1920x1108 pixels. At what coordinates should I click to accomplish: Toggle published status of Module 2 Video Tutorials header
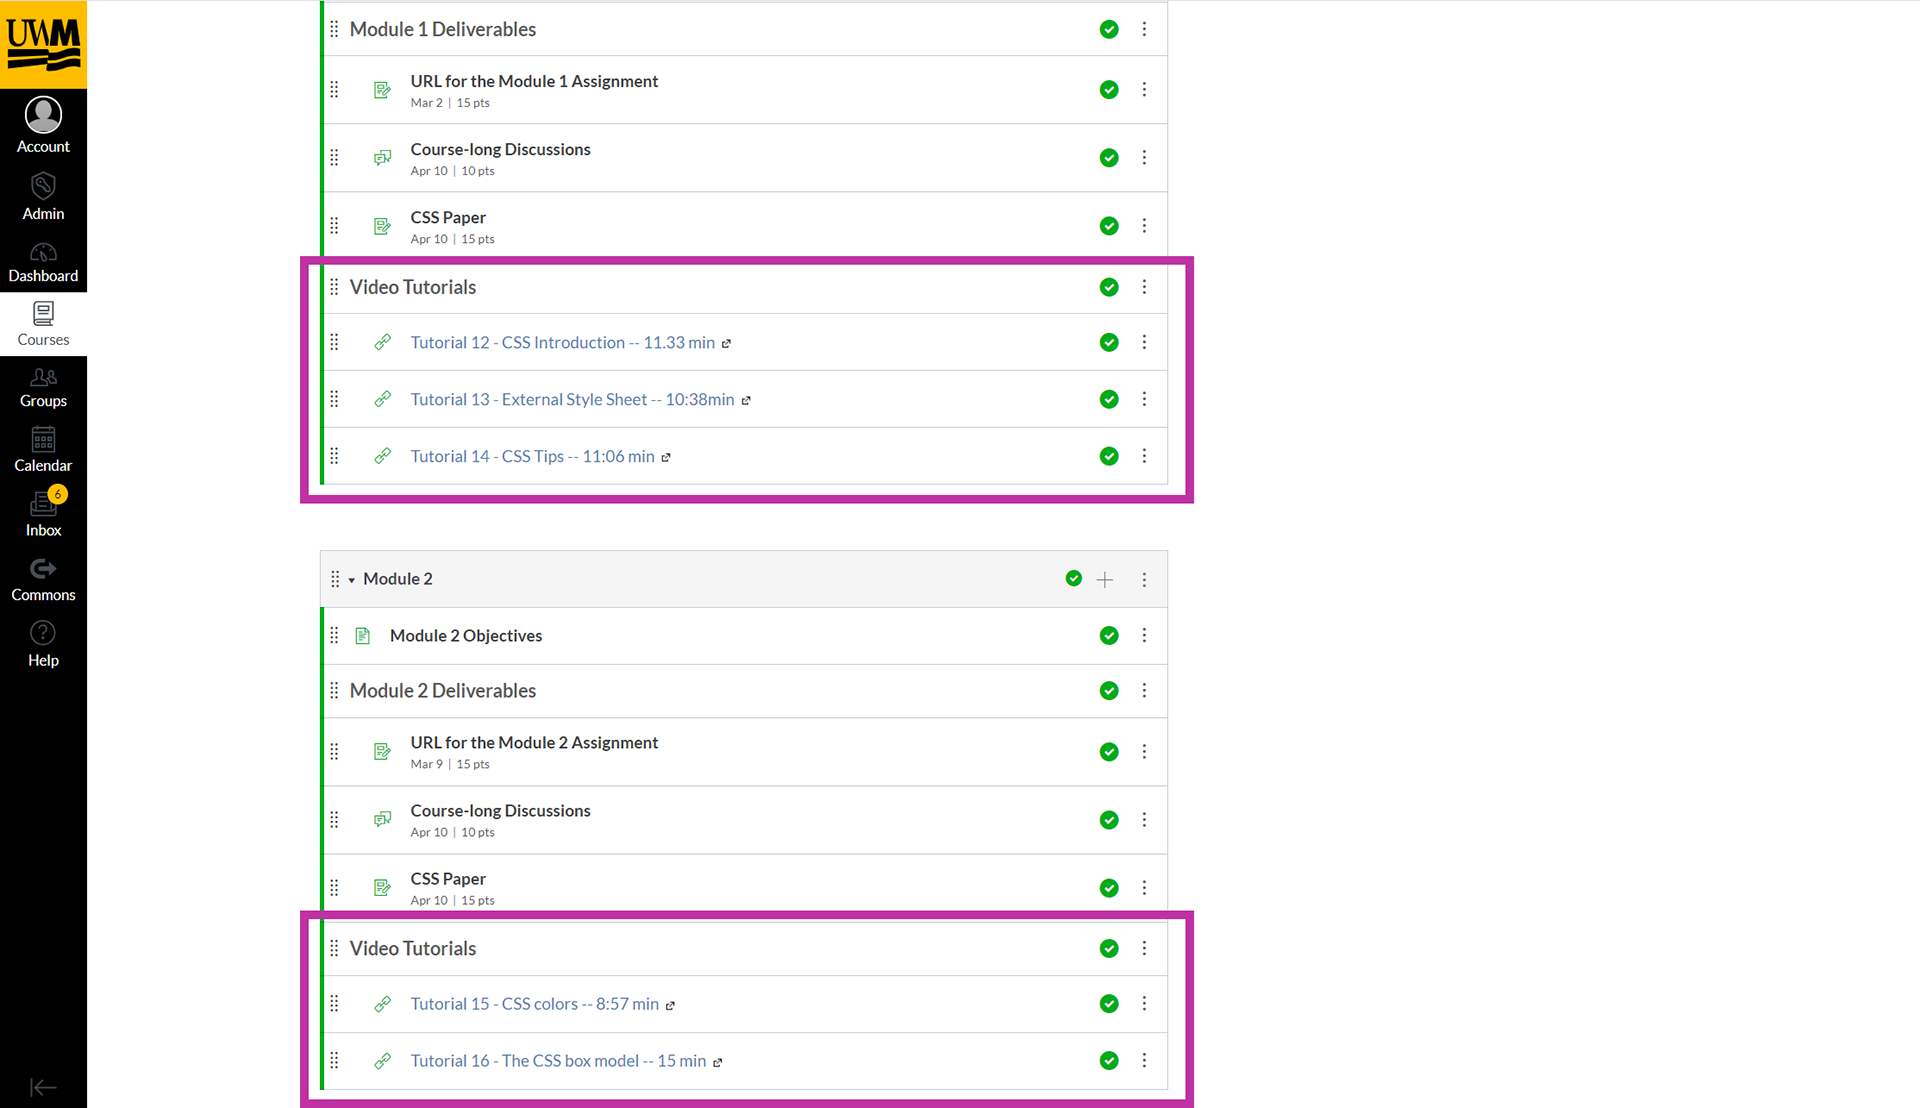[x=1109, y=948]
